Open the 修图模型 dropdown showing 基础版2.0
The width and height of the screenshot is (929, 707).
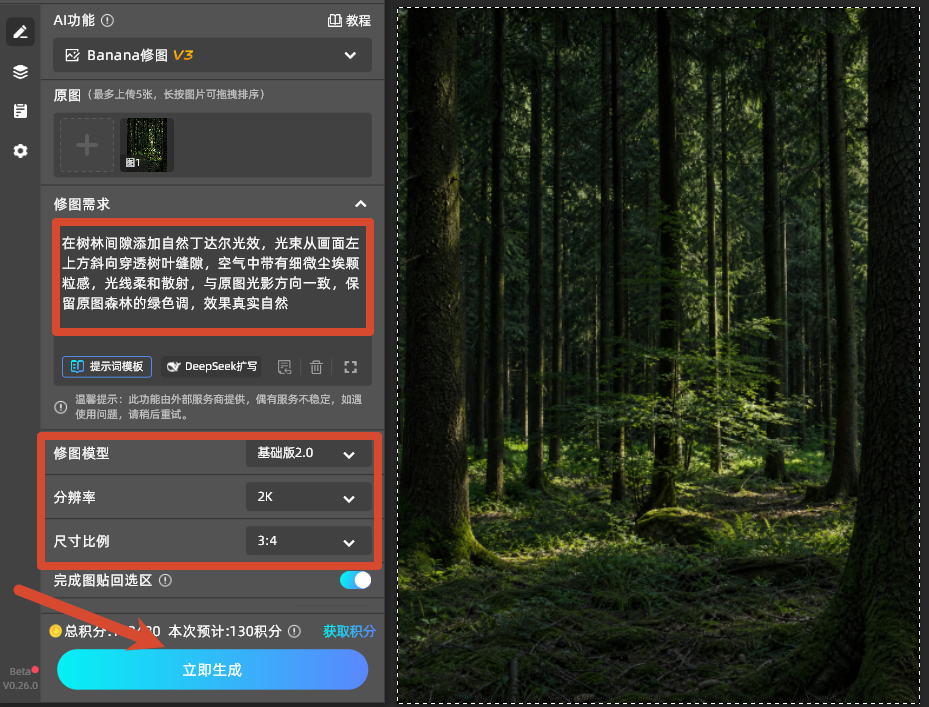coord(309,454)
